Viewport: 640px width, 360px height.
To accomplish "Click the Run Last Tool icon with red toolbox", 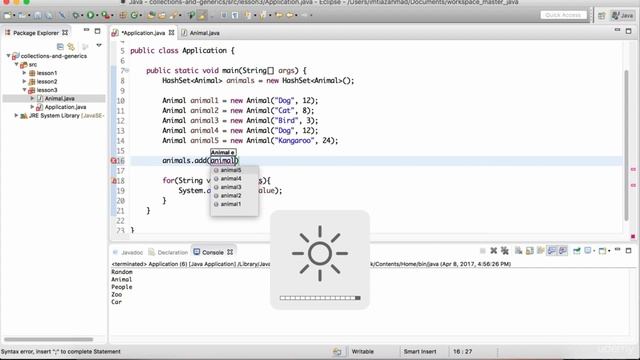I will click(106, 15).
